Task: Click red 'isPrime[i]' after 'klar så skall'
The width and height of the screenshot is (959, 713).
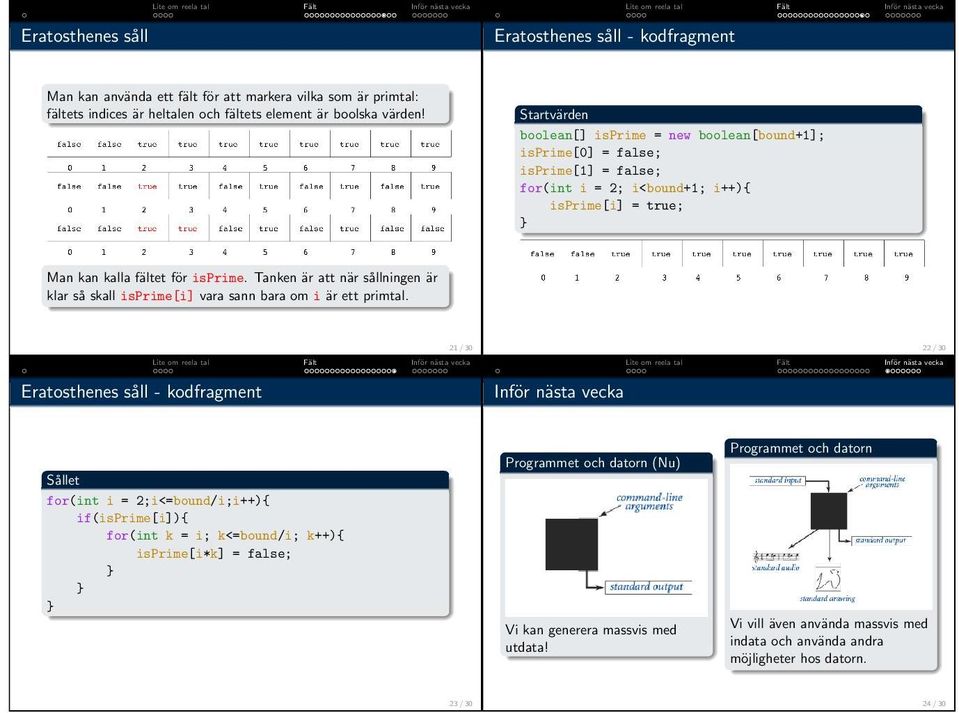Action: [x=157, y=296]
